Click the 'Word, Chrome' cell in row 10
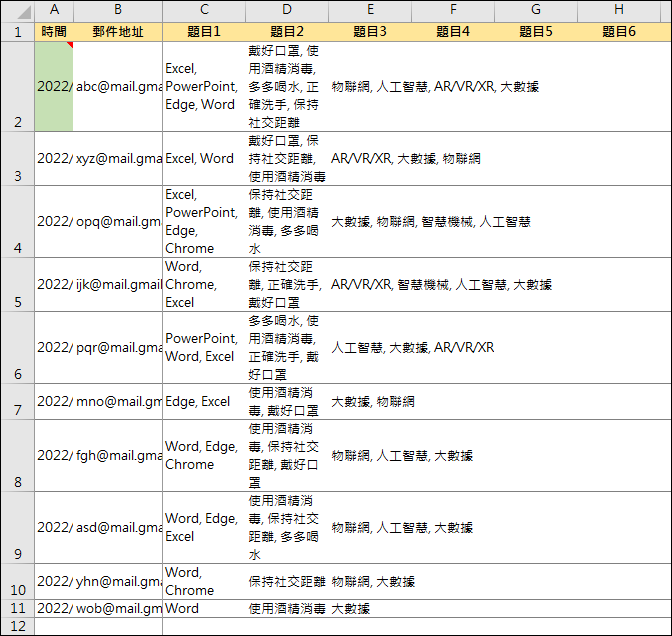This screenshot has width=672, height=636. (204, 582)
